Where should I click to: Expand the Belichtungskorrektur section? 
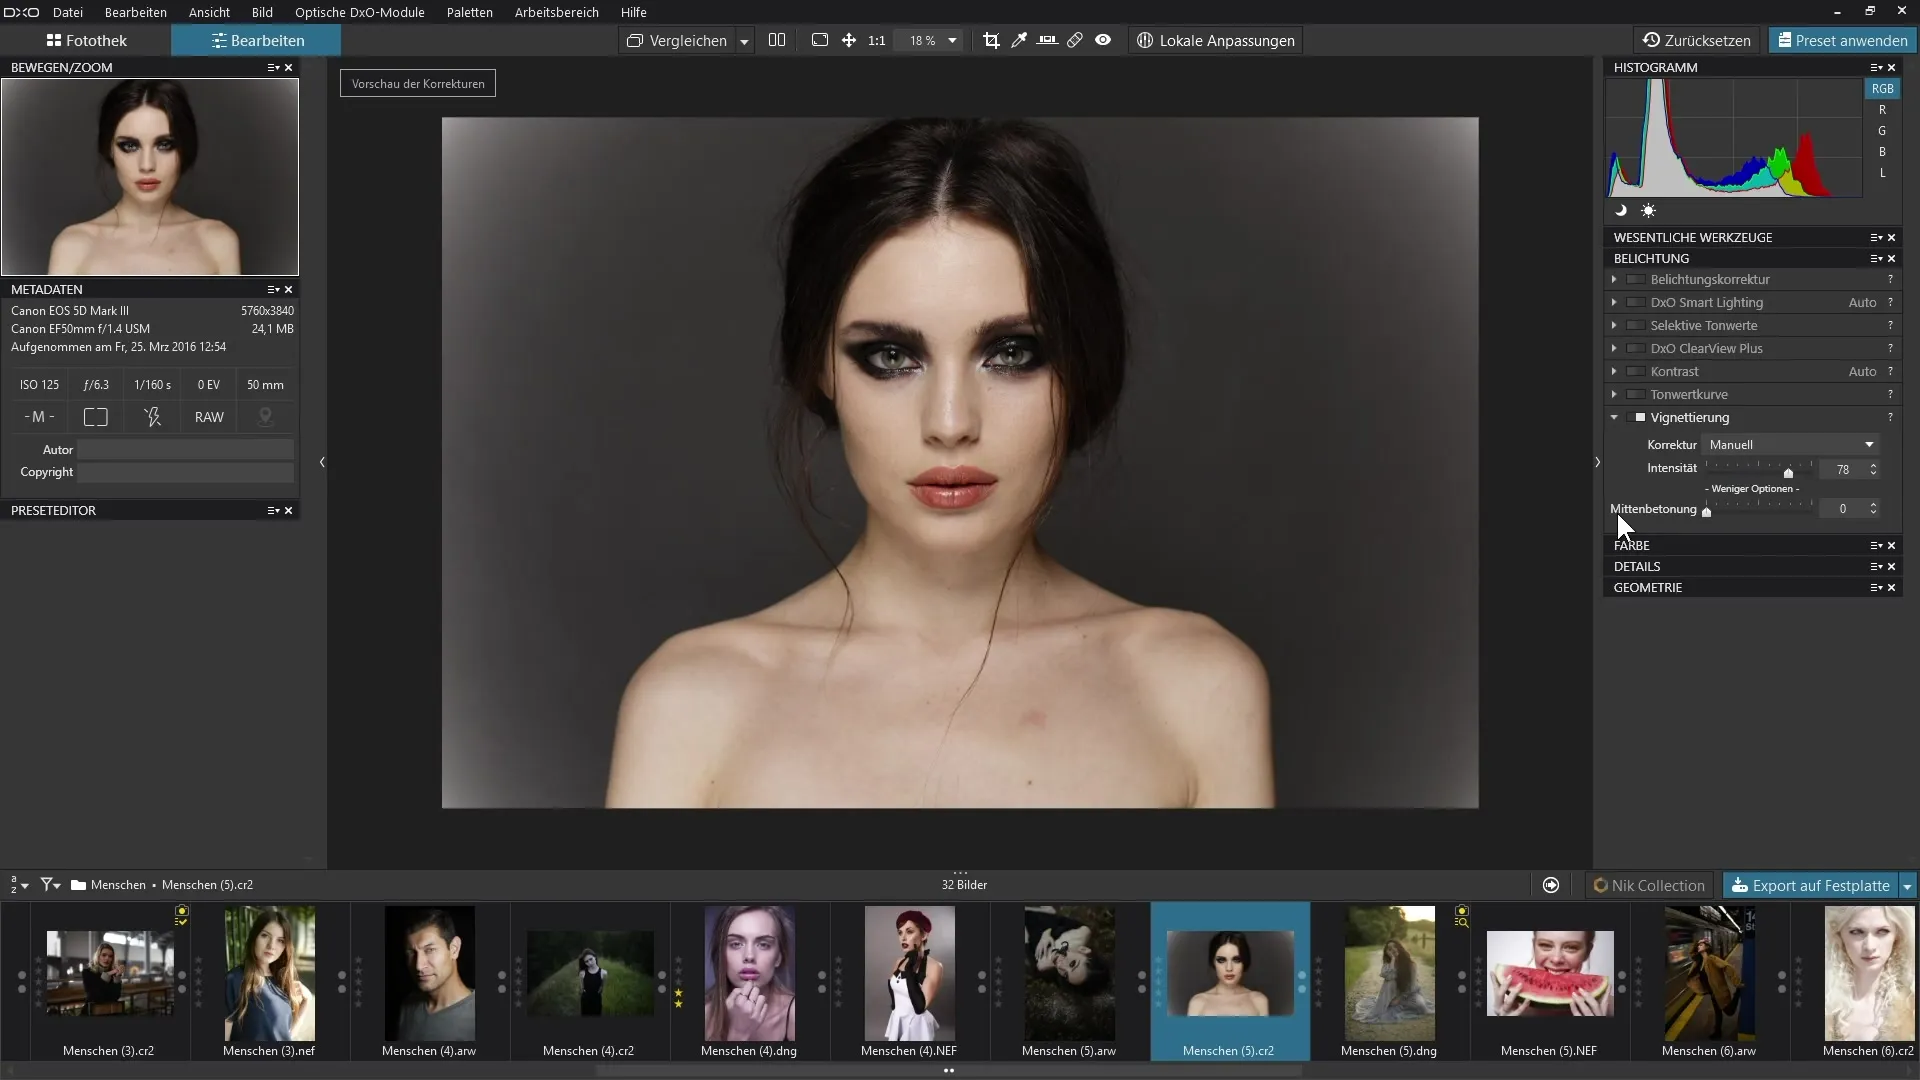[x=1614, y=280]
